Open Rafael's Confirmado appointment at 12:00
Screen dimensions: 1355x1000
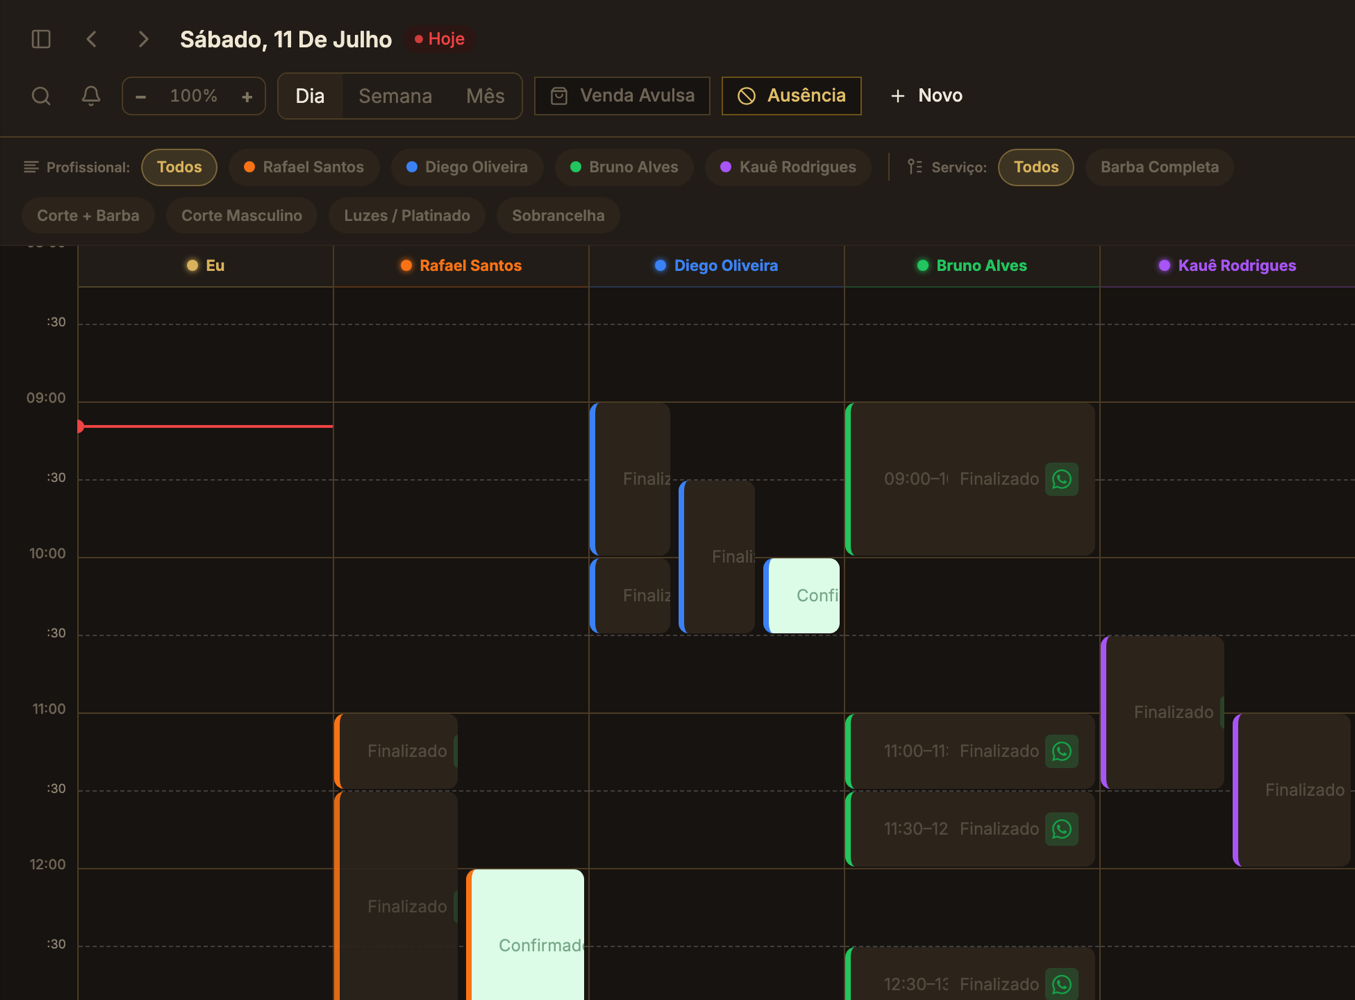(x=526, y=935)
